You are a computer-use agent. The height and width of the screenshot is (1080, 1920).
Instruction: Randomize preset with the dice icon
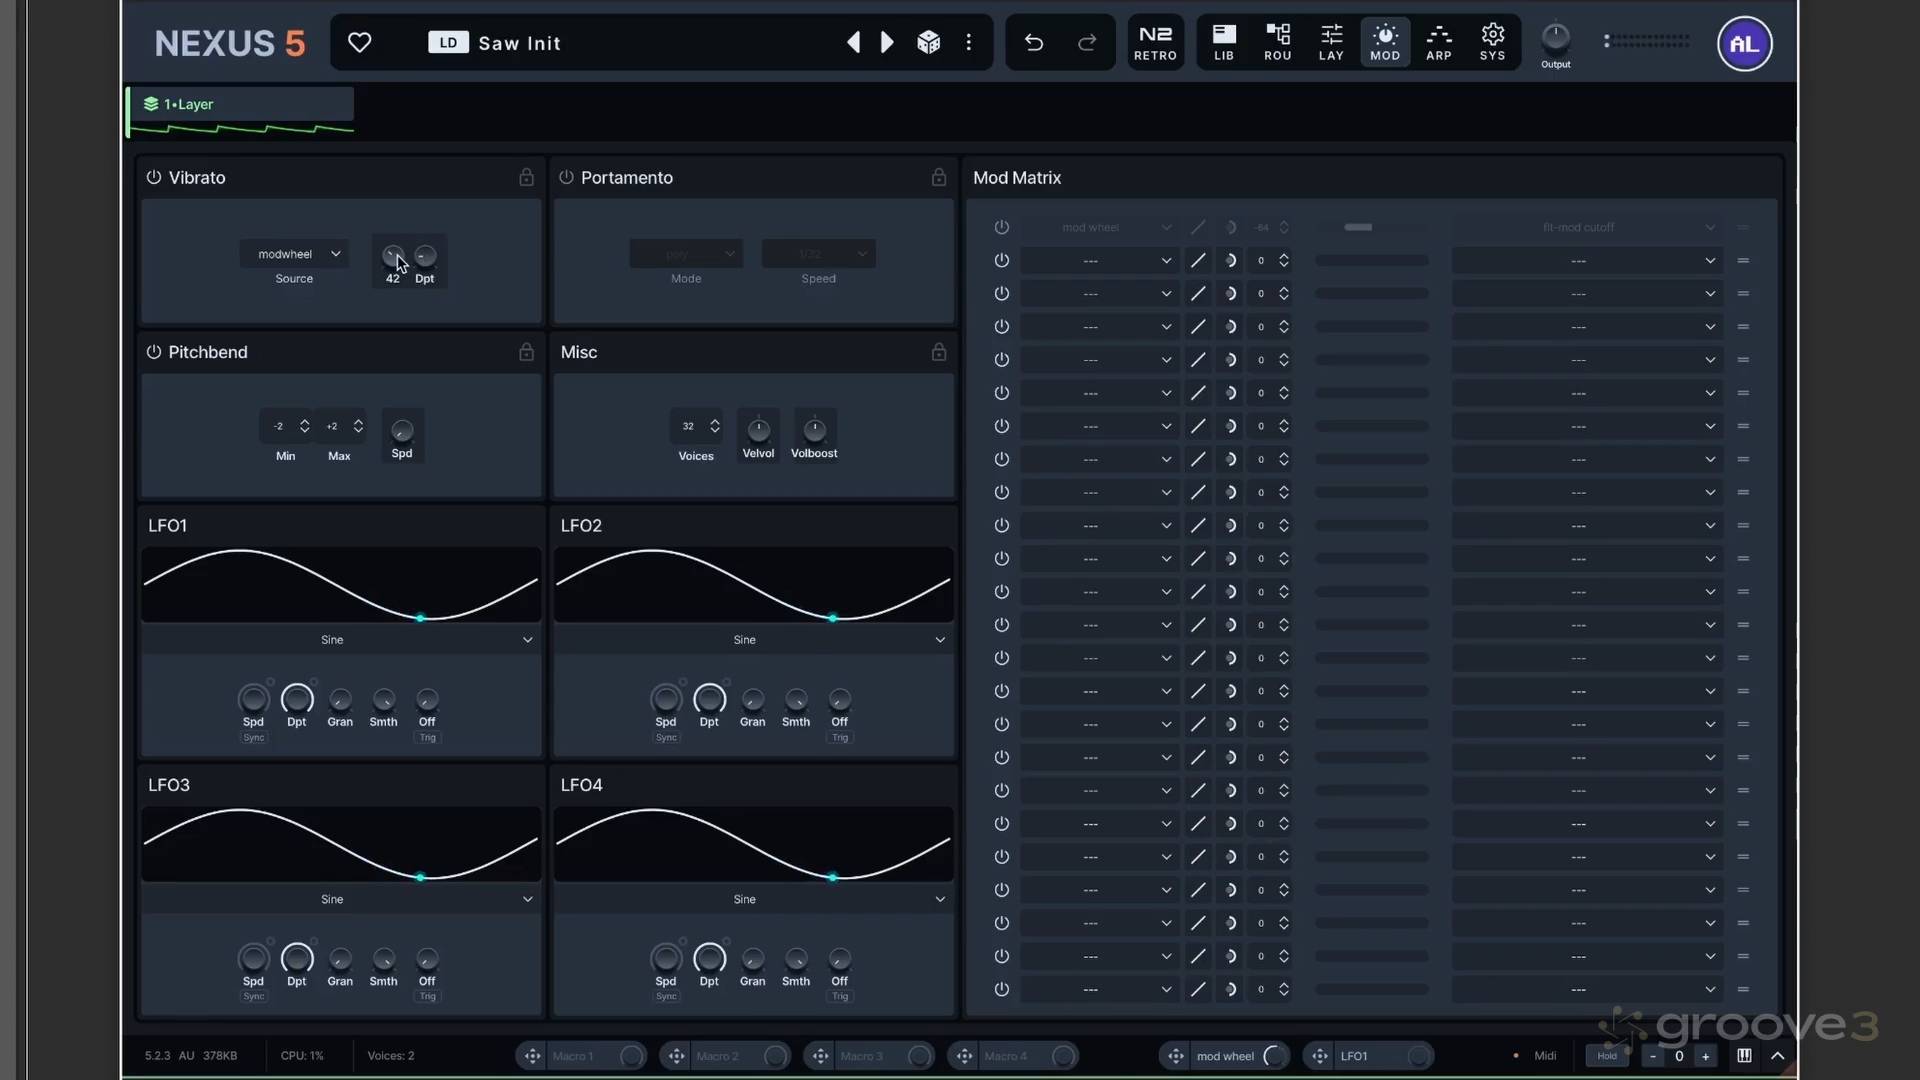click(929, 42)
